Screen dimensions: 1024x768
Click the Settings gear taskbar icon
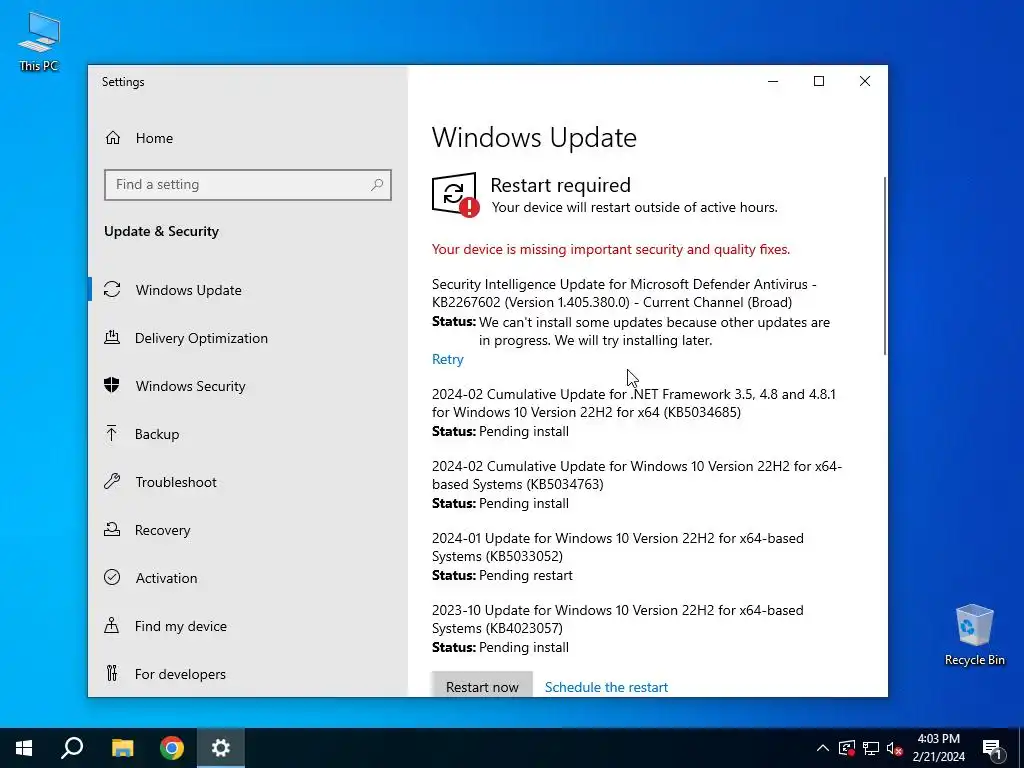coord(221,748)
